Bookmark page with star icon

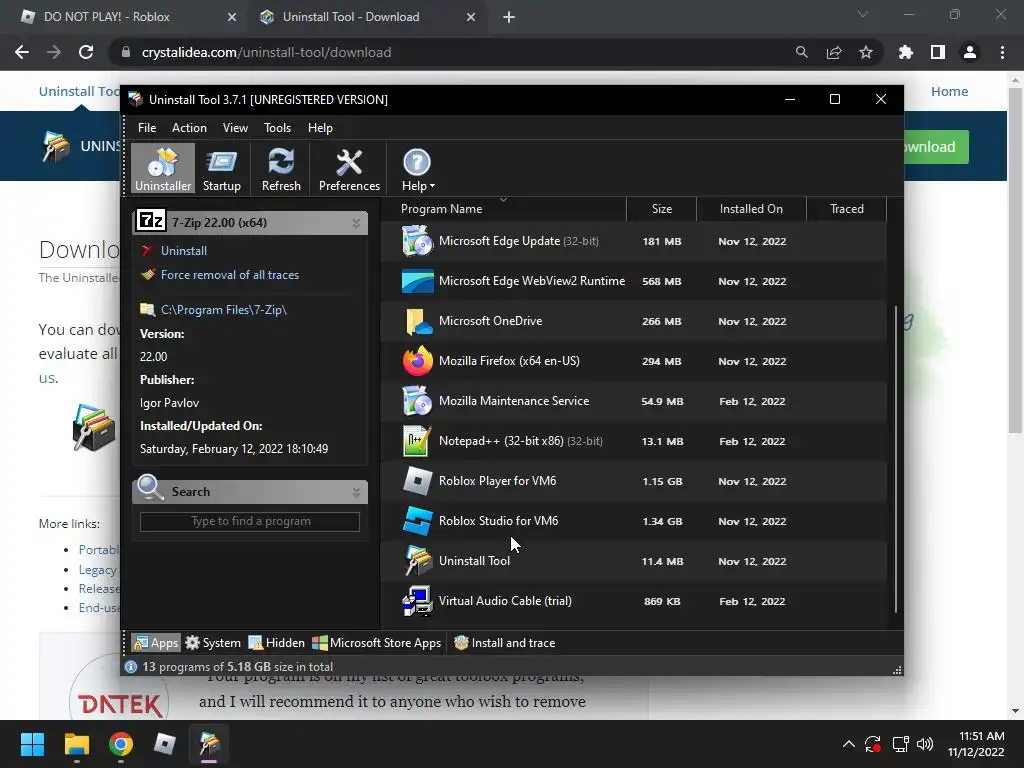pos(865,52)
